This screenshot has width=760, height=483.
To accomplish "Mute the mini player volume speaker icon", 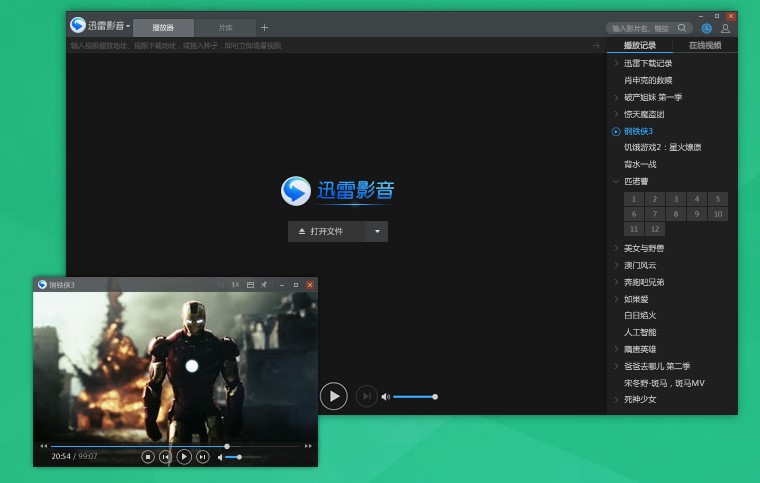I will point(220,457).
